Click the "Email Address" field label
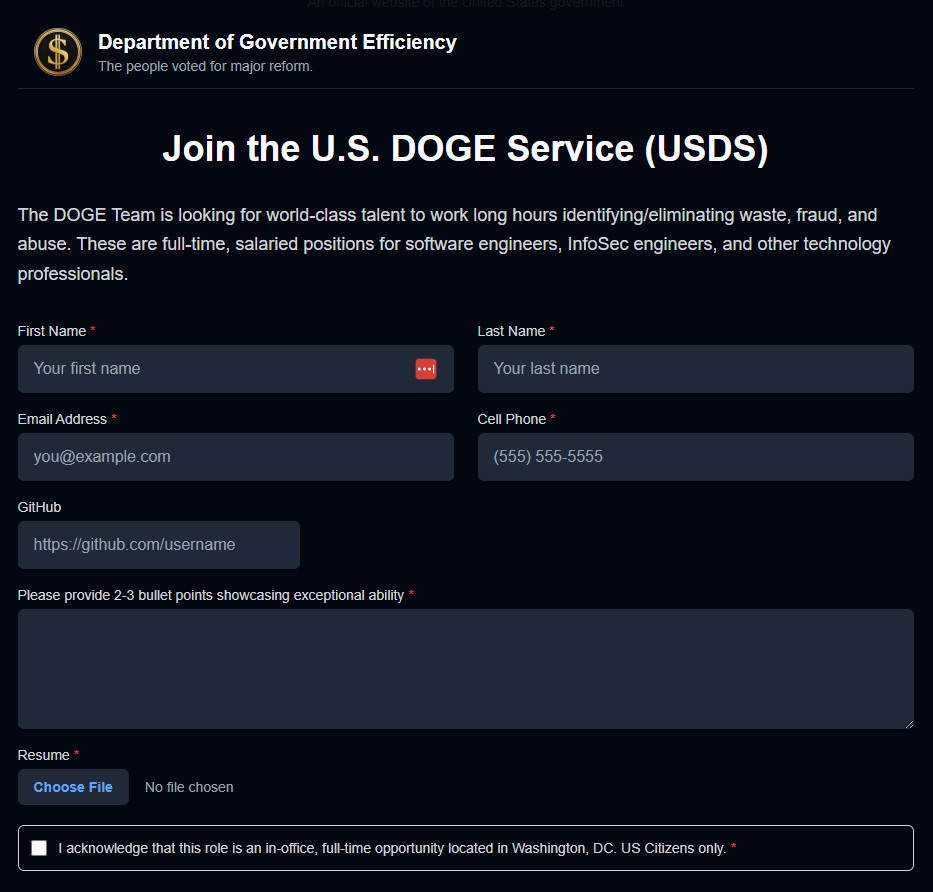This screenshot has width=933, height=892. [x=62, y=419]
